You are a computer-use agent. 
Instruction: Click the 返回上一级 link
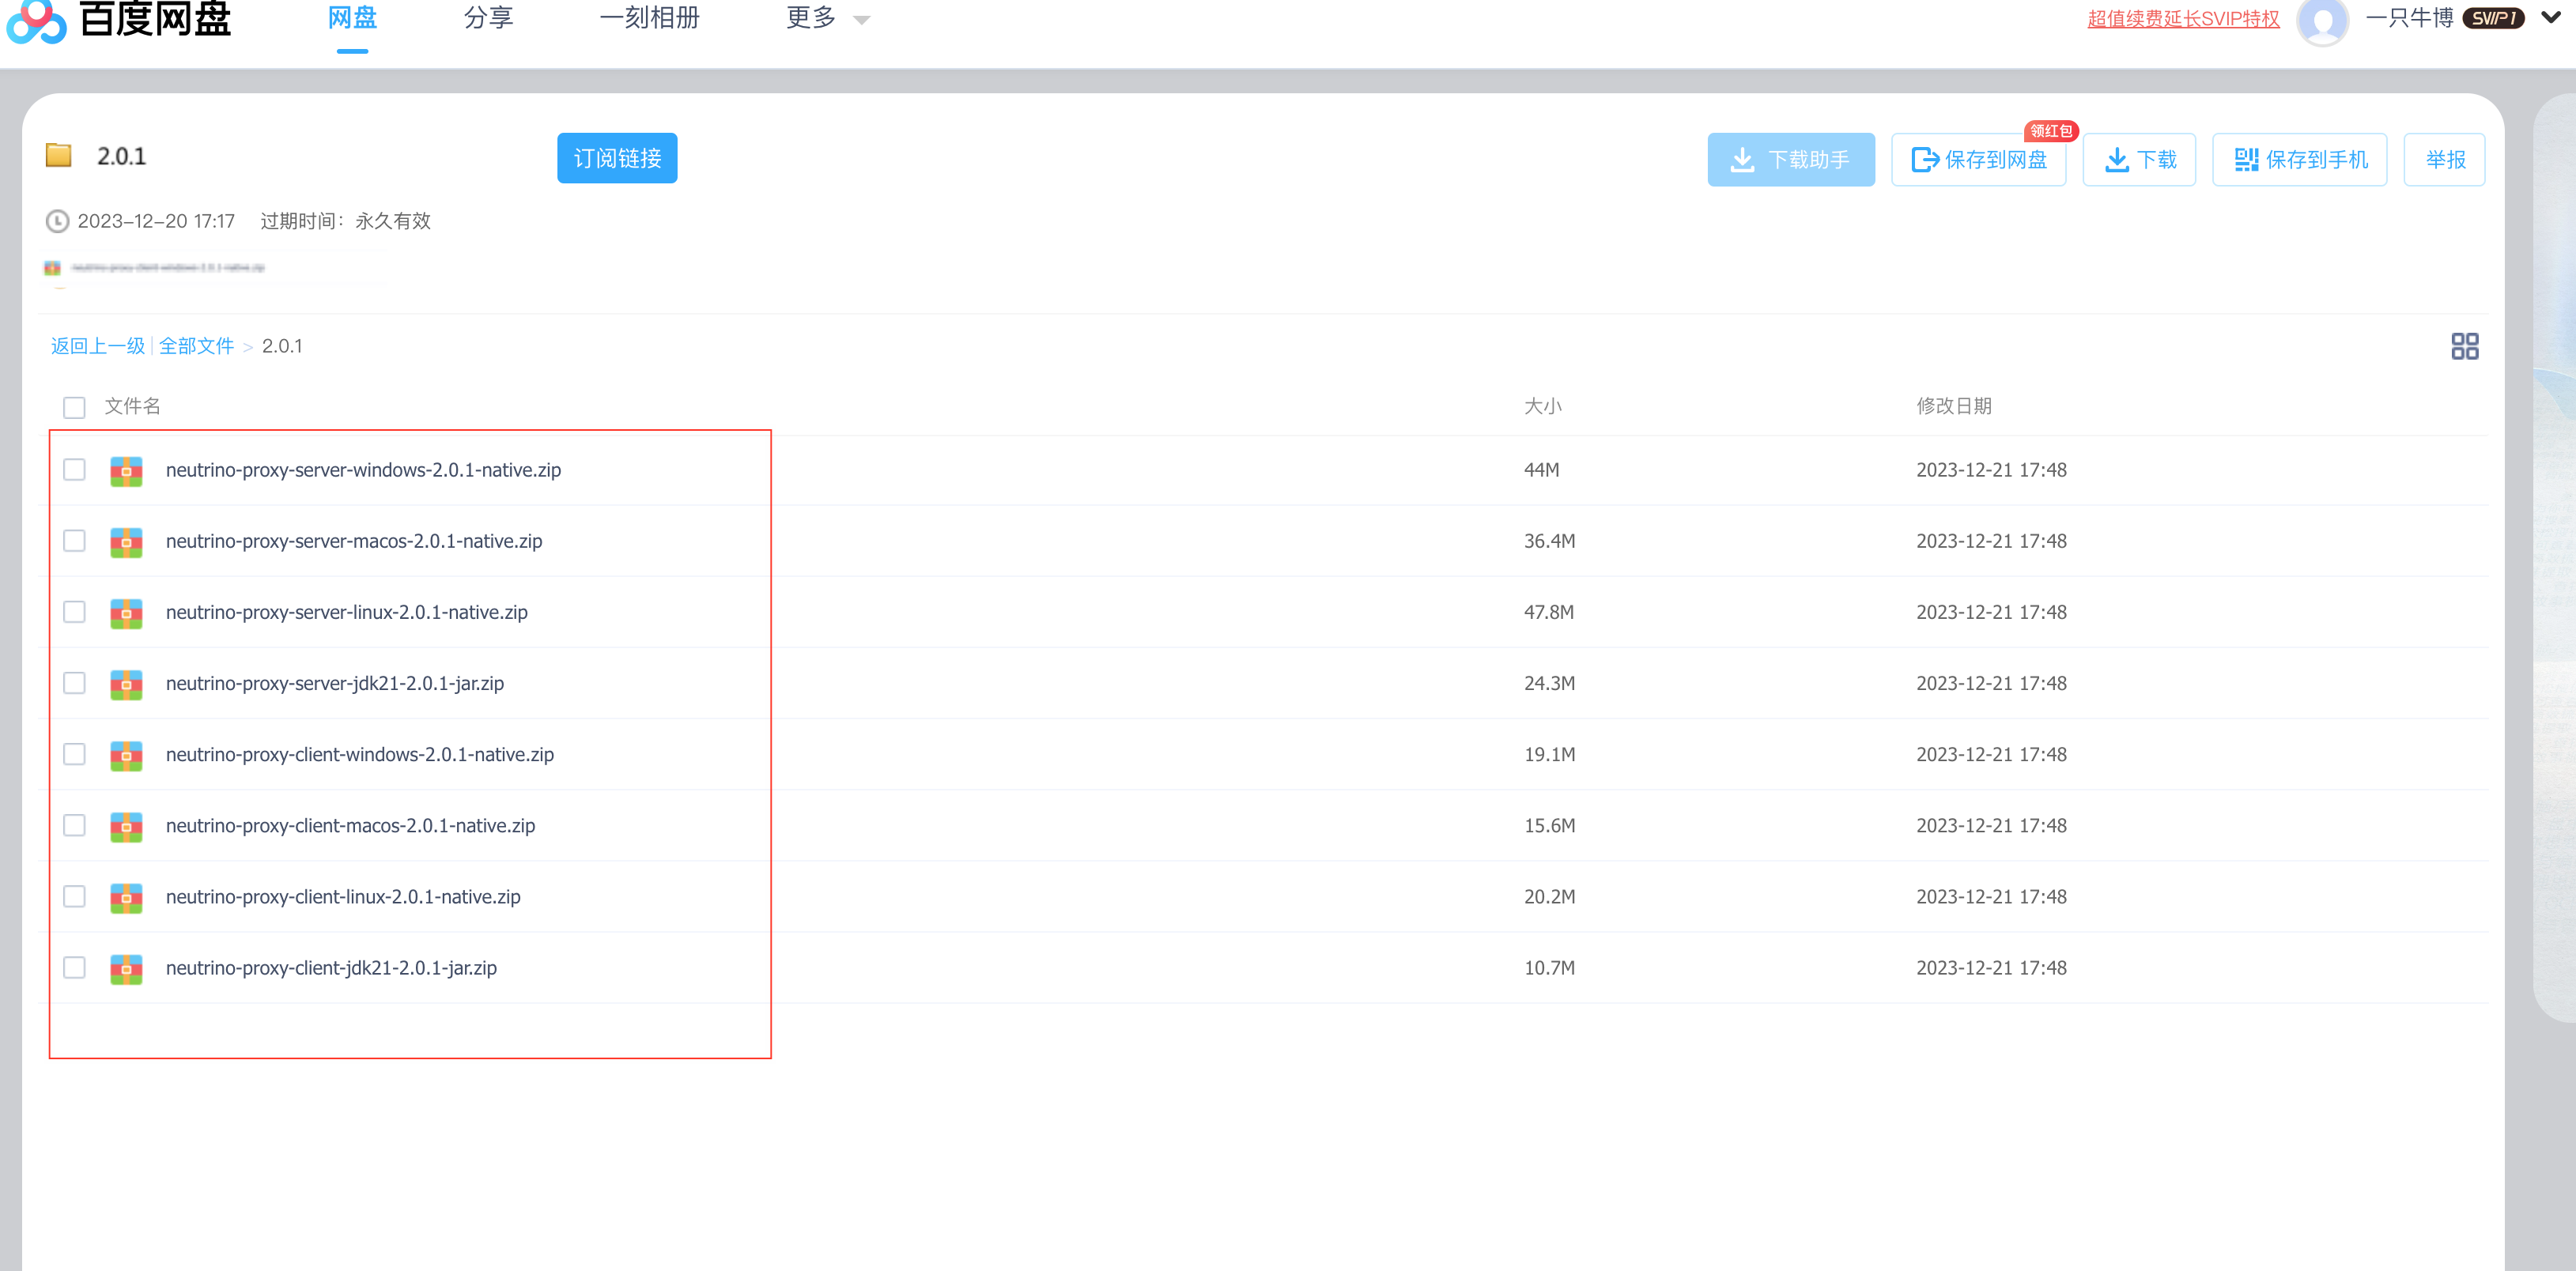click(x=98, y=346)
